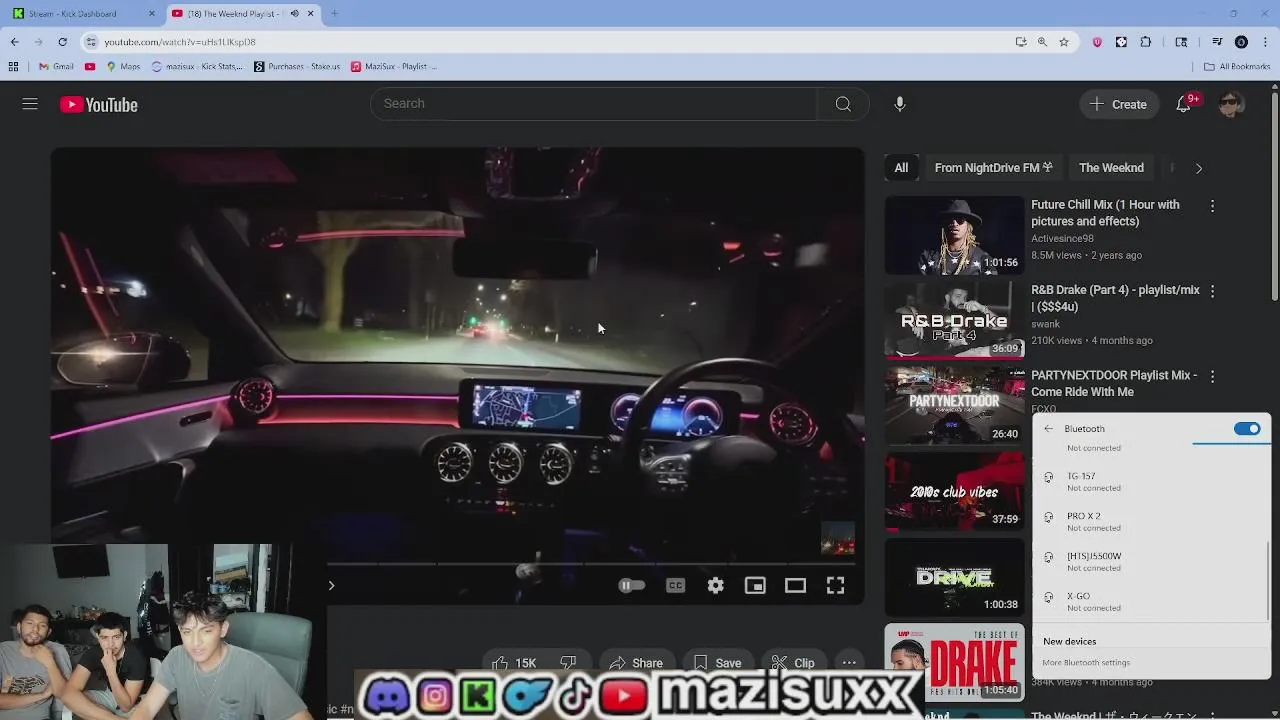Image resolution: width=1280 pixels, height=720 pixels.
Task: Start voice search with the microphone
Action: pyautogui.click(x=900, y=104)
